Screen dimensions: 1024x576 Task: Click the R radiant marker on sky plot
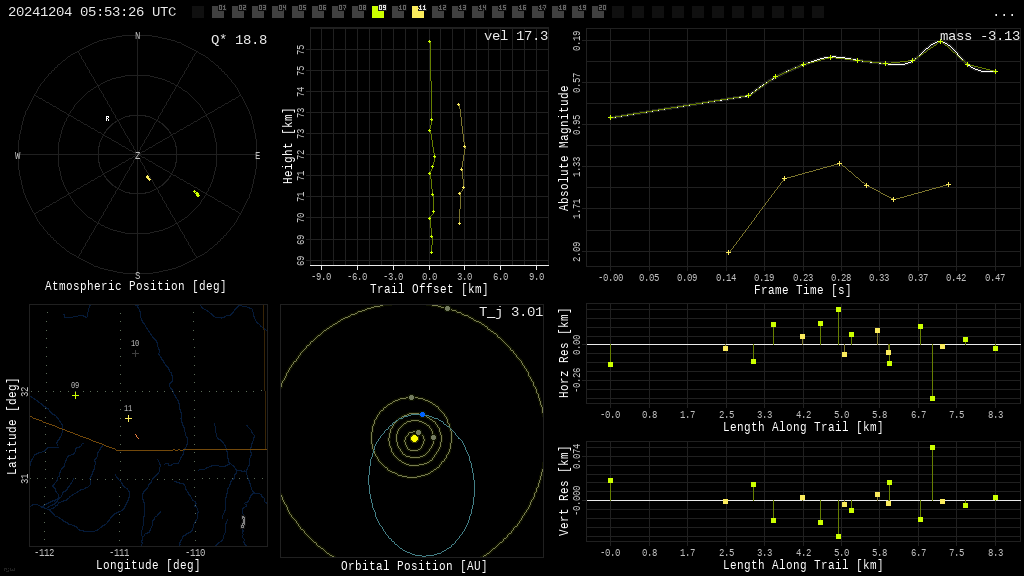pyautogui.click(x=107, y=119)
